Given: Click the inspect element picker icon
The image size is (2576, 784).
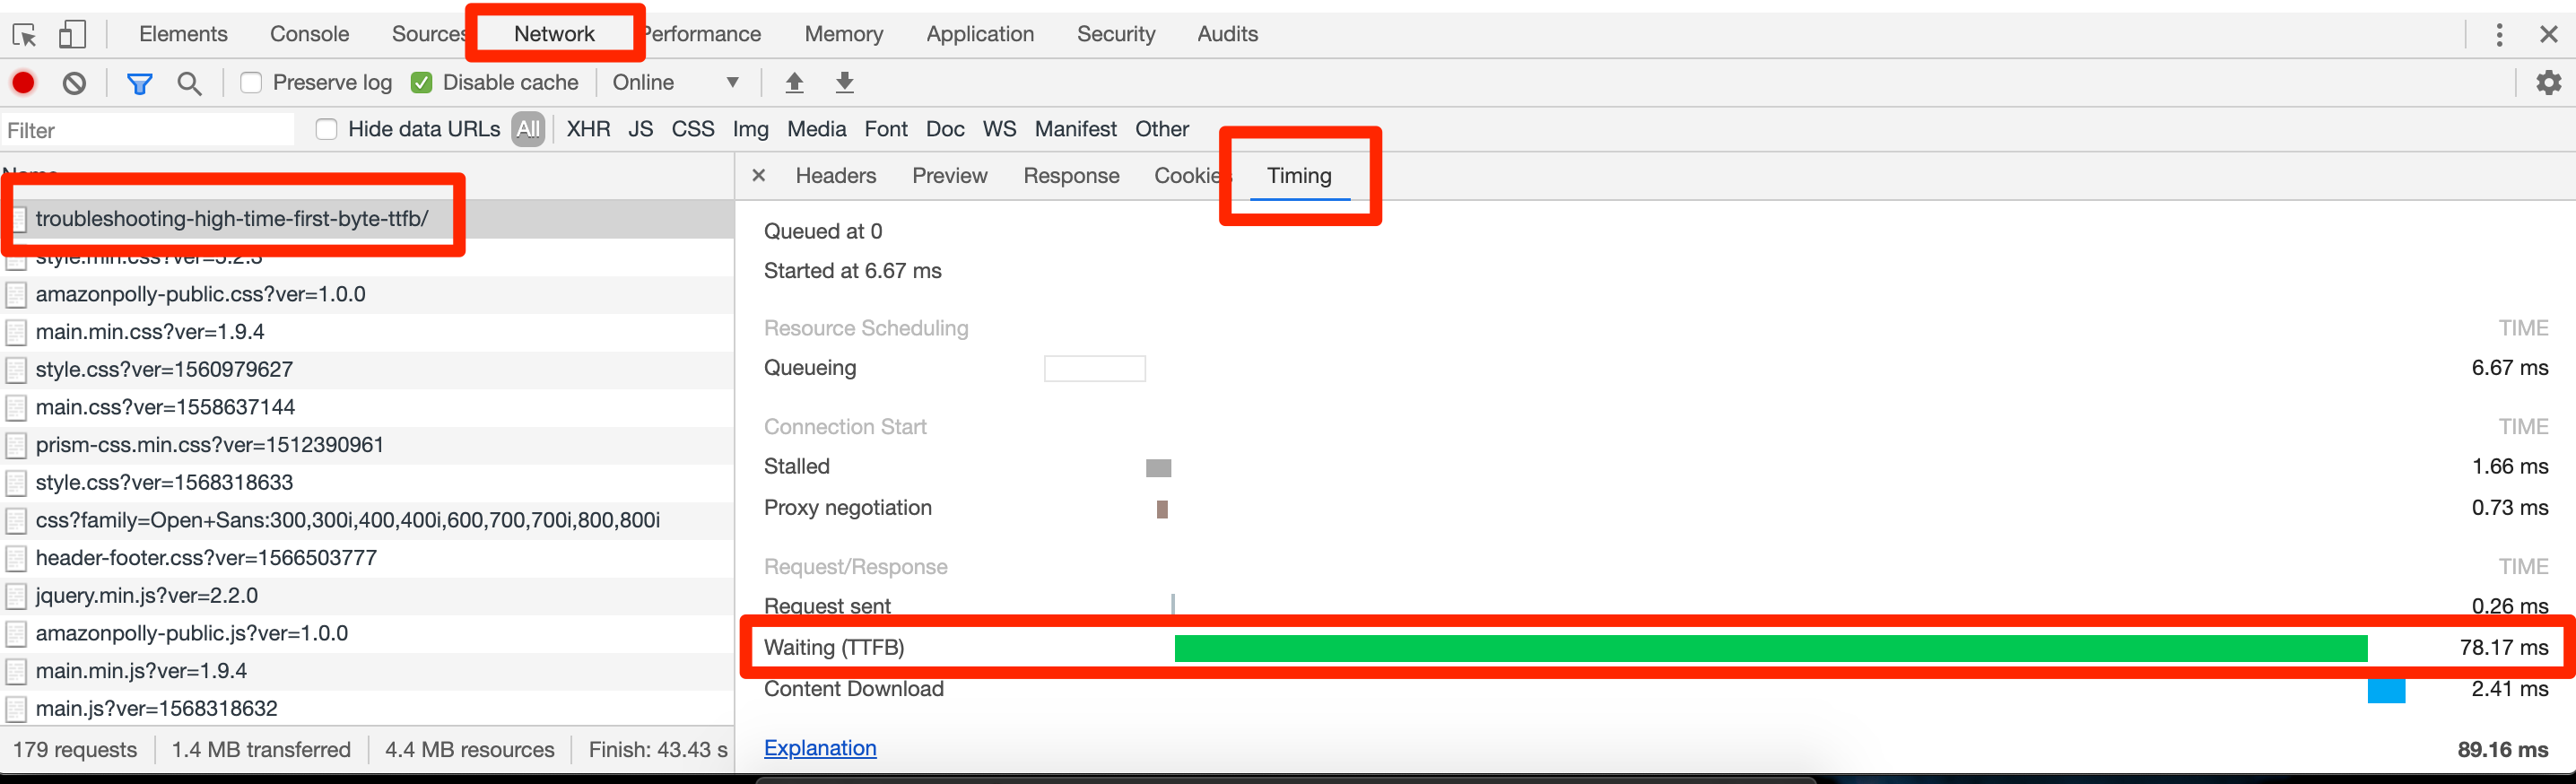Looking at the screenshot, I should (24, 35).
